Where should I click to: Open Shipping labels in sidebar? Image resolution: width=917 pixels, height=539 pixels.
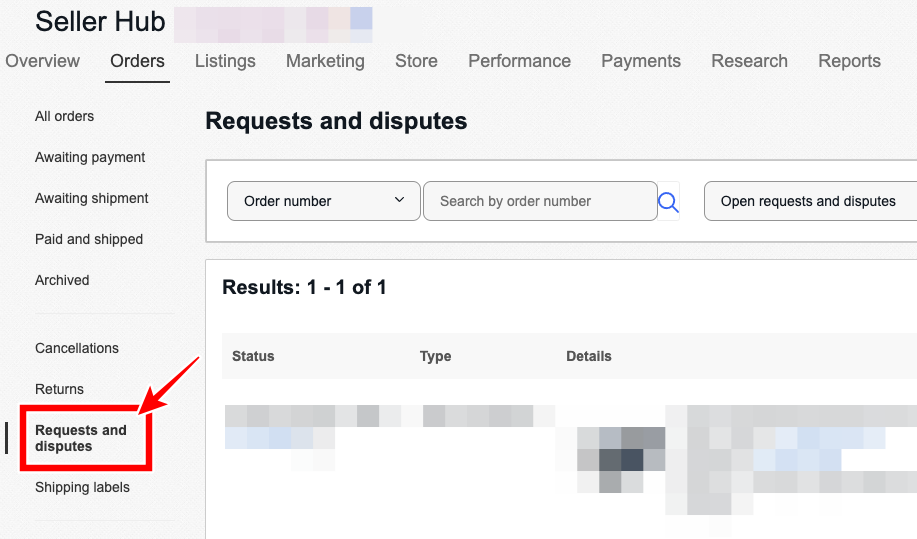coord(82,487)
